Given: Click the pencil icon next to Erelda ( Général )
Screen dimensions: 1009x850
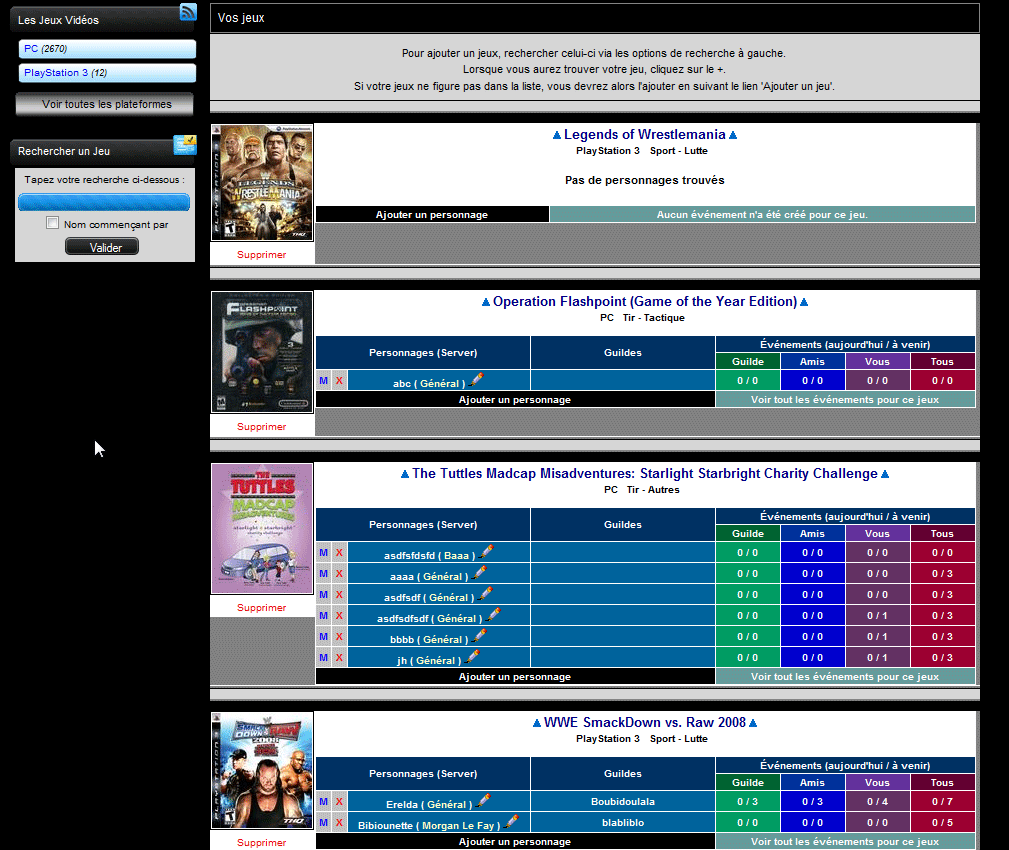Looking at the screenshot, I should click(483, 800).
